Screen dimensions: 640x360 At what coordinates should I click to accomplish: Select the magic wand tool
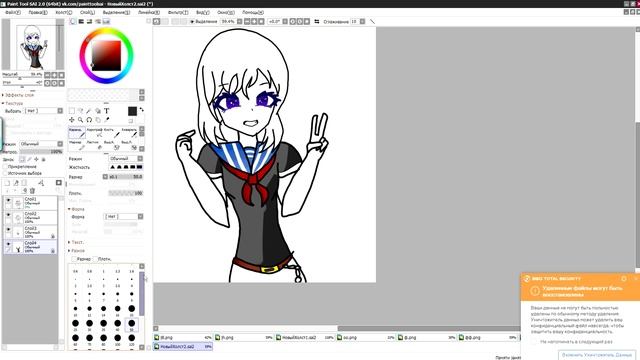tap(89, 111)
